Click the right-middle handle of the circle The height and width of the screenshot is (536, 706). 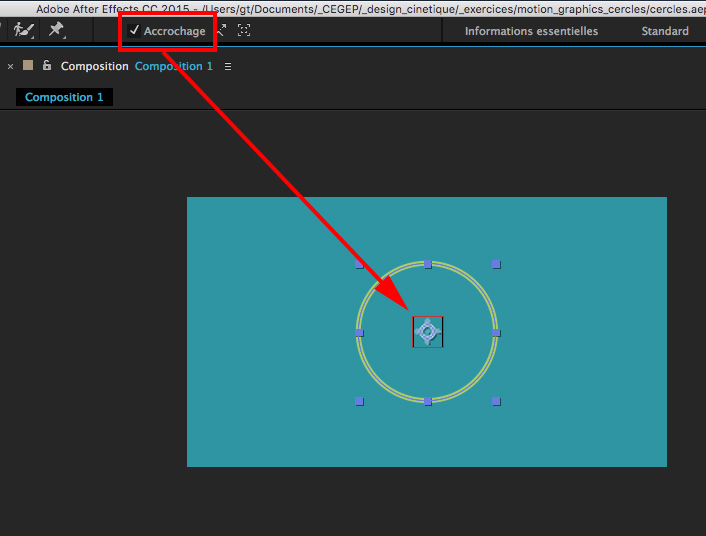(x=496, y=333)
